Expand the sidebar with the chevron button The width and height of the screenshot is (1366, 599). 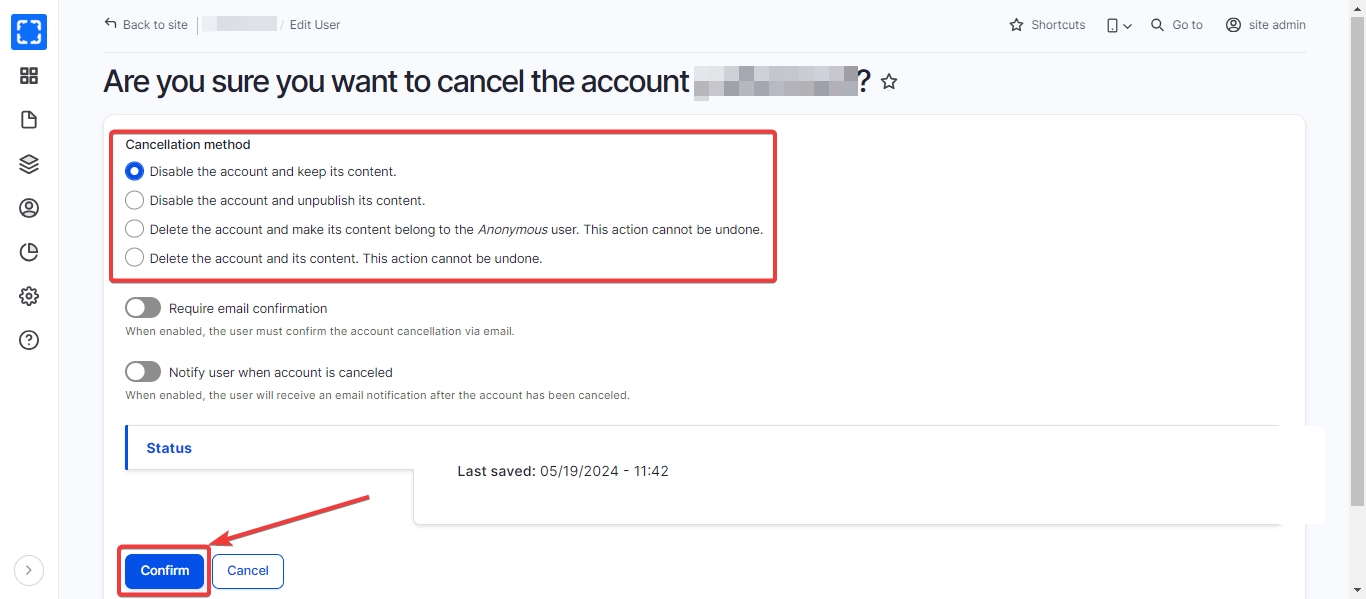click(29, 570)
